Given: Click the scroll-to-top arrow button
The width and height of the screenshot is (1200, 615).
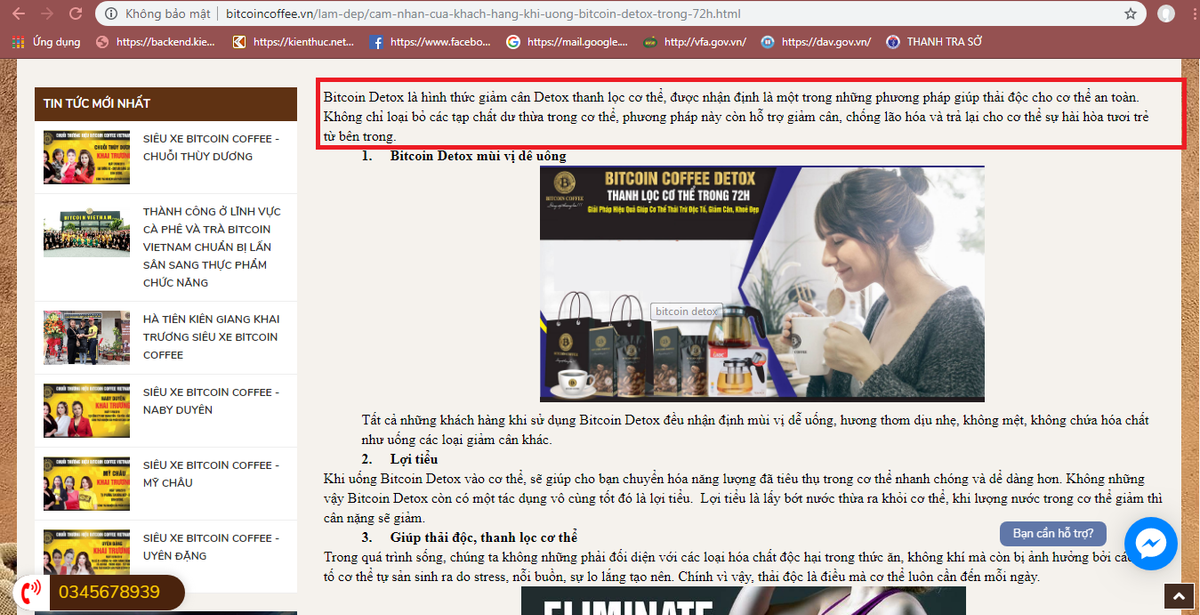Looking at the screenshot, I should pyautogui.click(x=1179, y=597).
